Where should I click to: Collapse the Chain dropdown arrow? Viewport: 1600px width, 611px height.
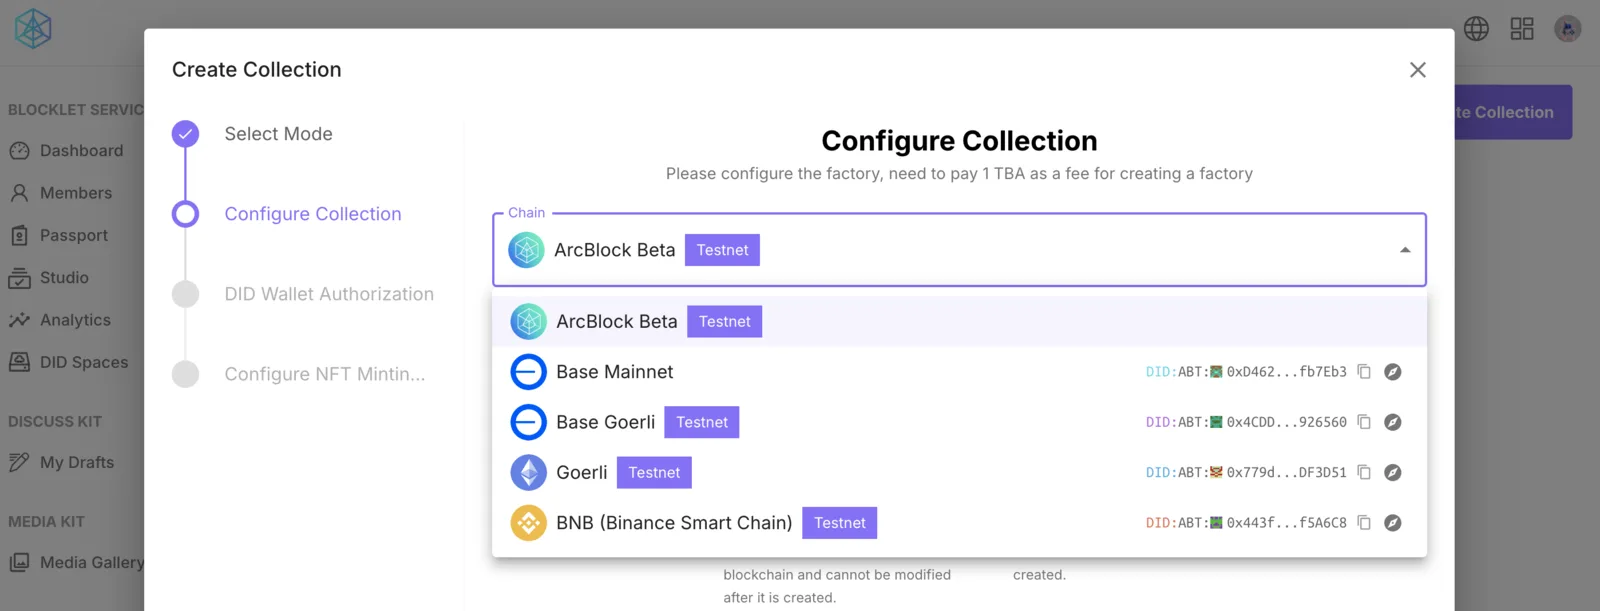pyautogui.click(x=1405, y=250)
